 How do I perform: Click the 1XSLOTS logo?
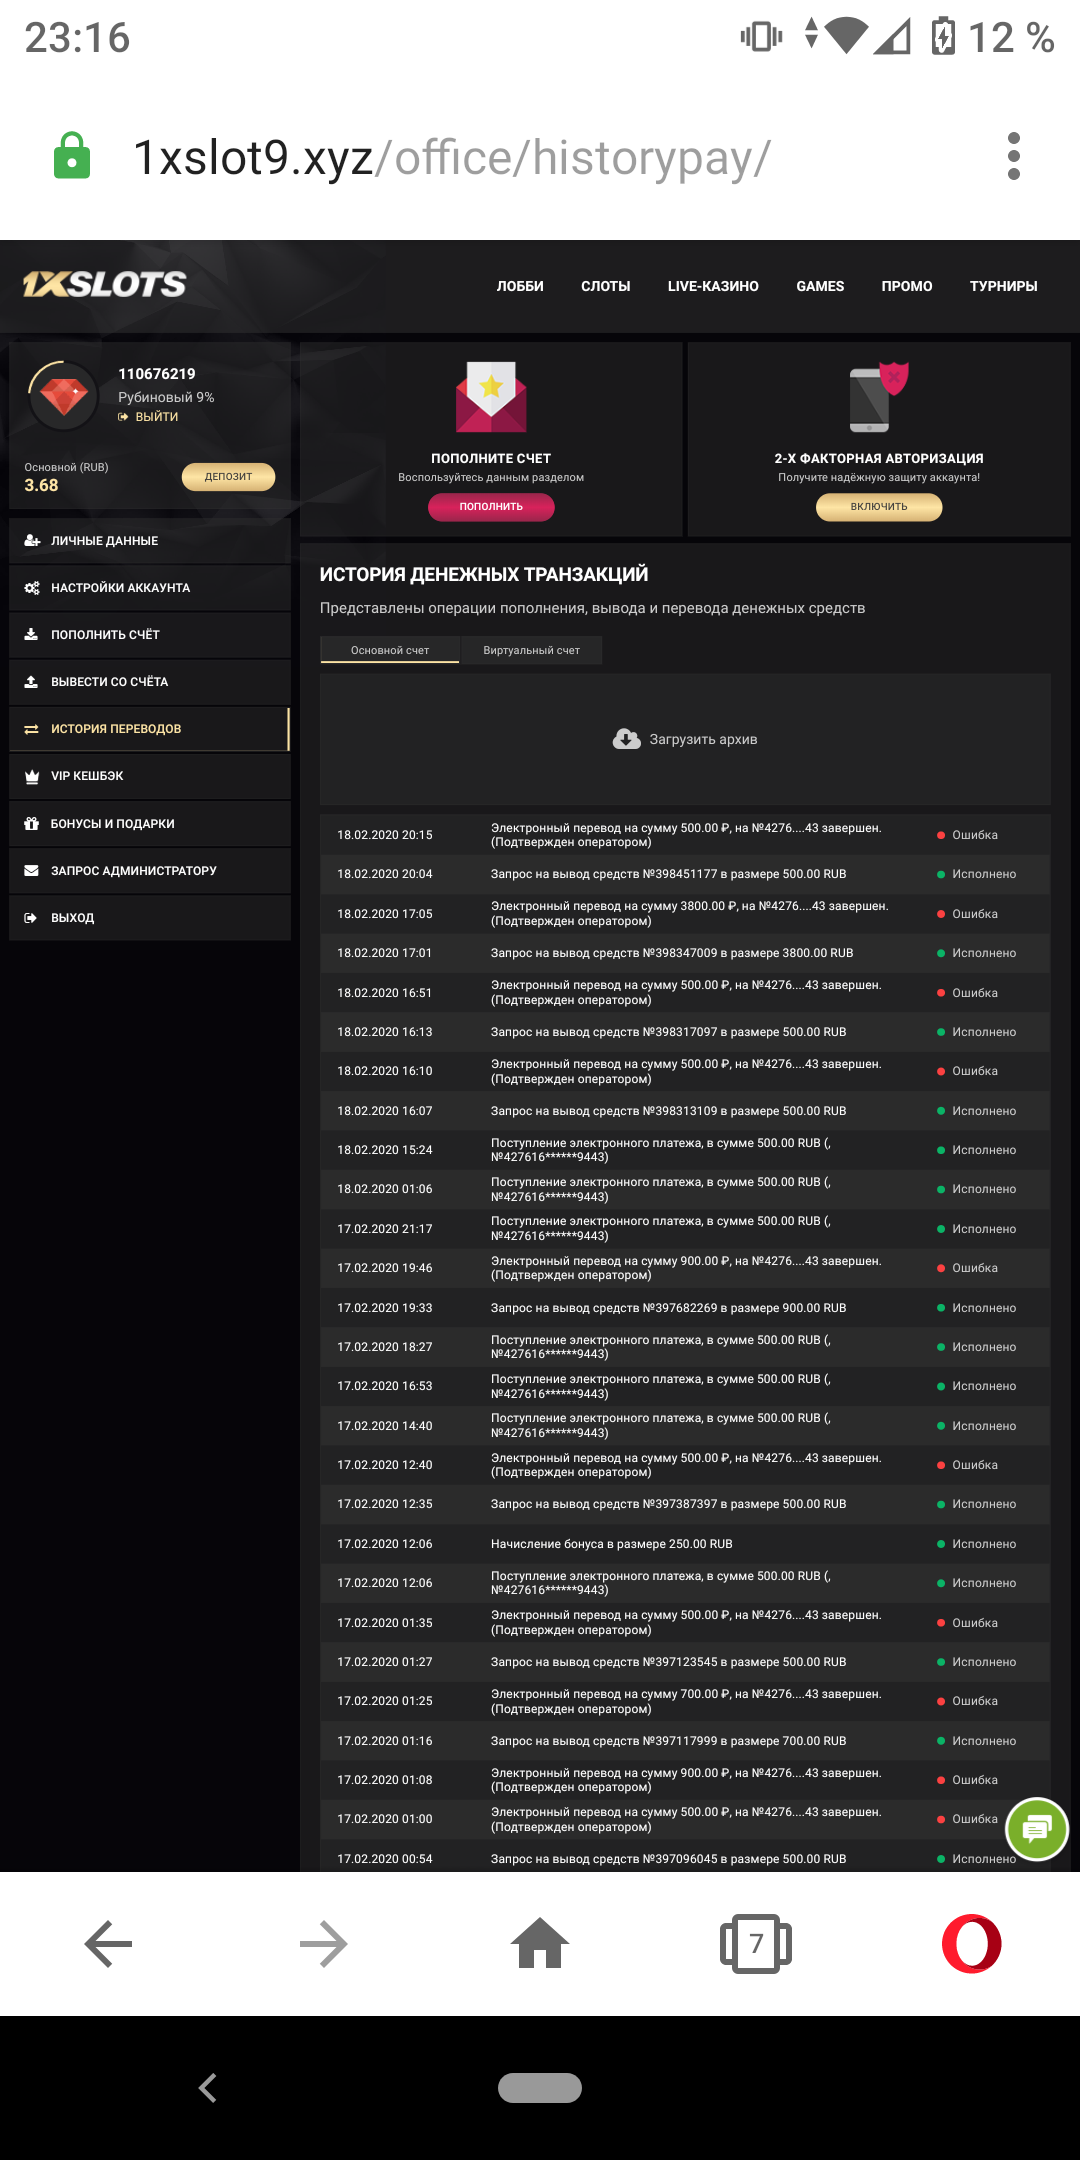coord(105,285)
